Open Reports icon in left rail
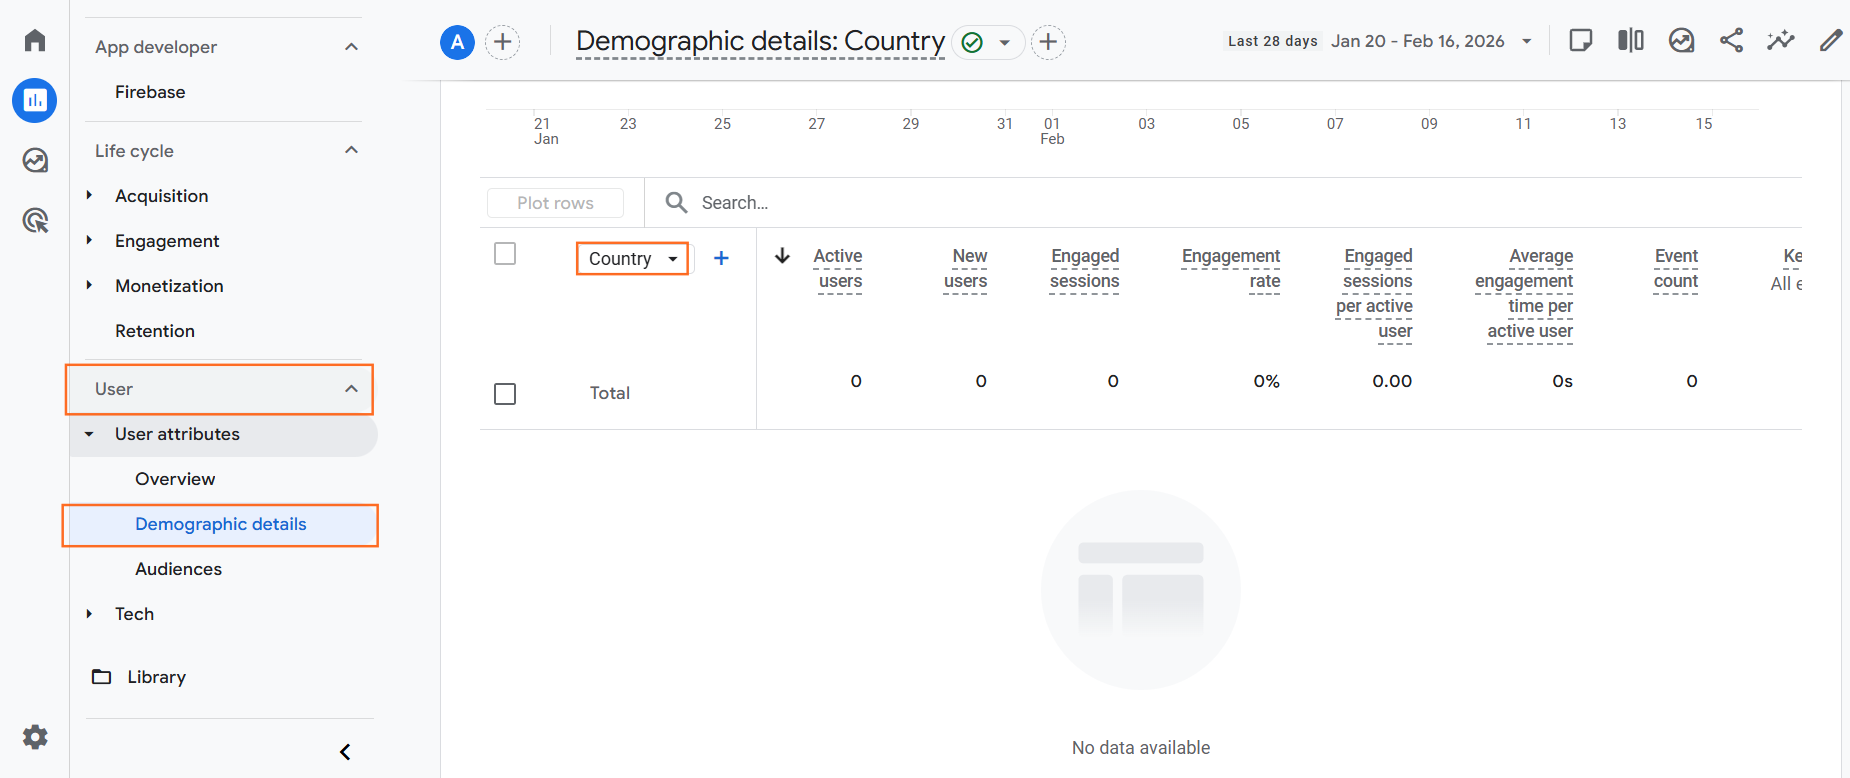Viewport: 1850px width, 778px height. (35, 100)
